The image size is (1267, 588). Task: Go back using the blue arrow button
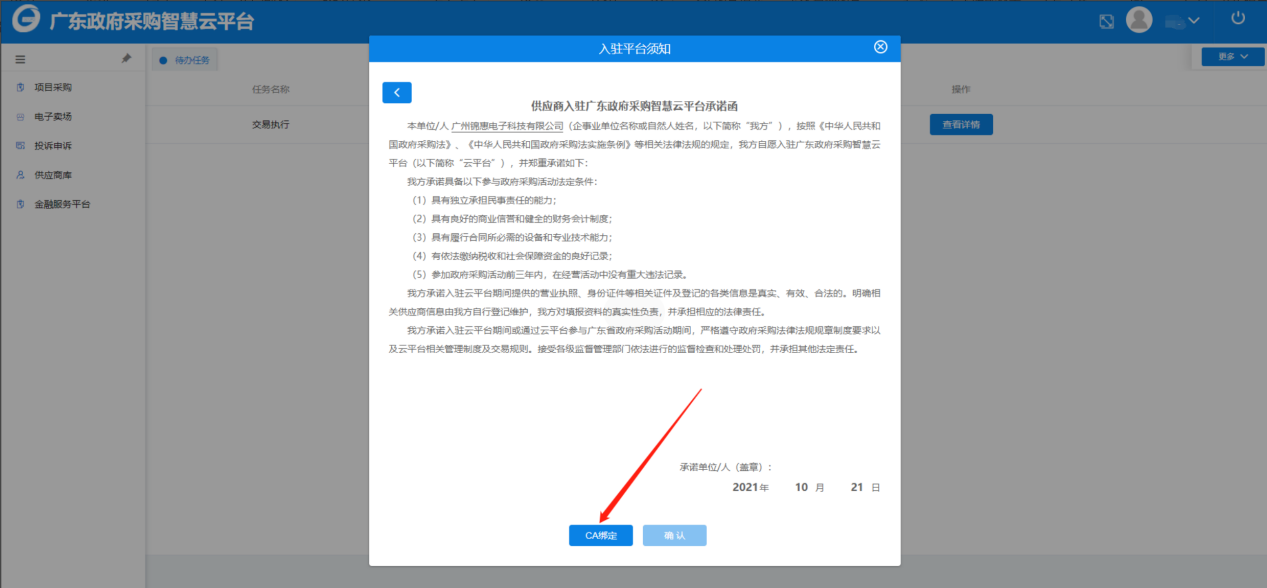(x=397, y=93)
